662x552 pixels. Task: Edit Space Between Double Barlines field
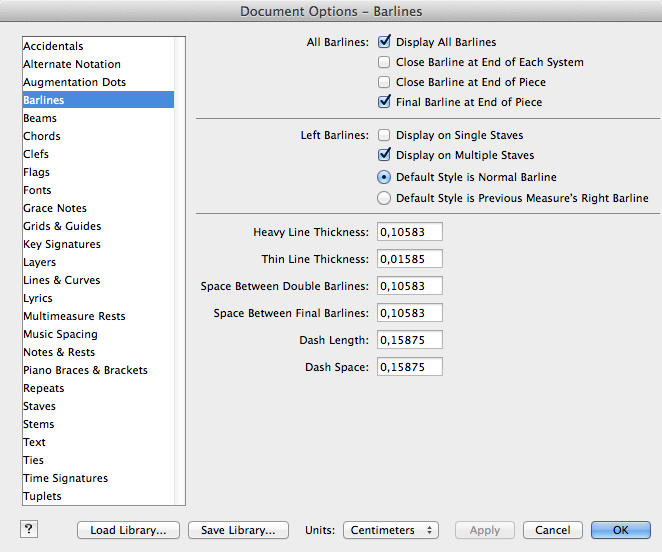tap(409, 286)
